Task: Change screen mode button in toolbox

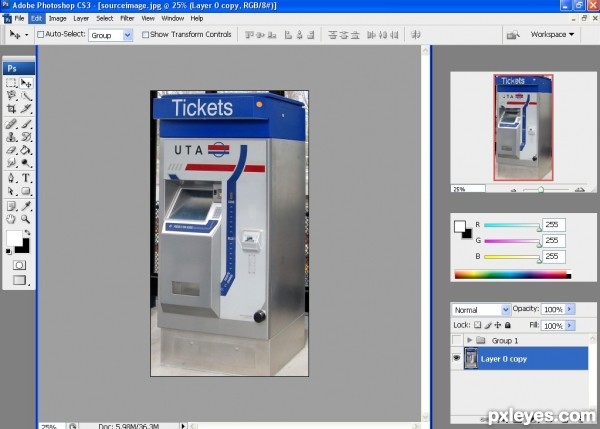Action: [x=20, y=280]
